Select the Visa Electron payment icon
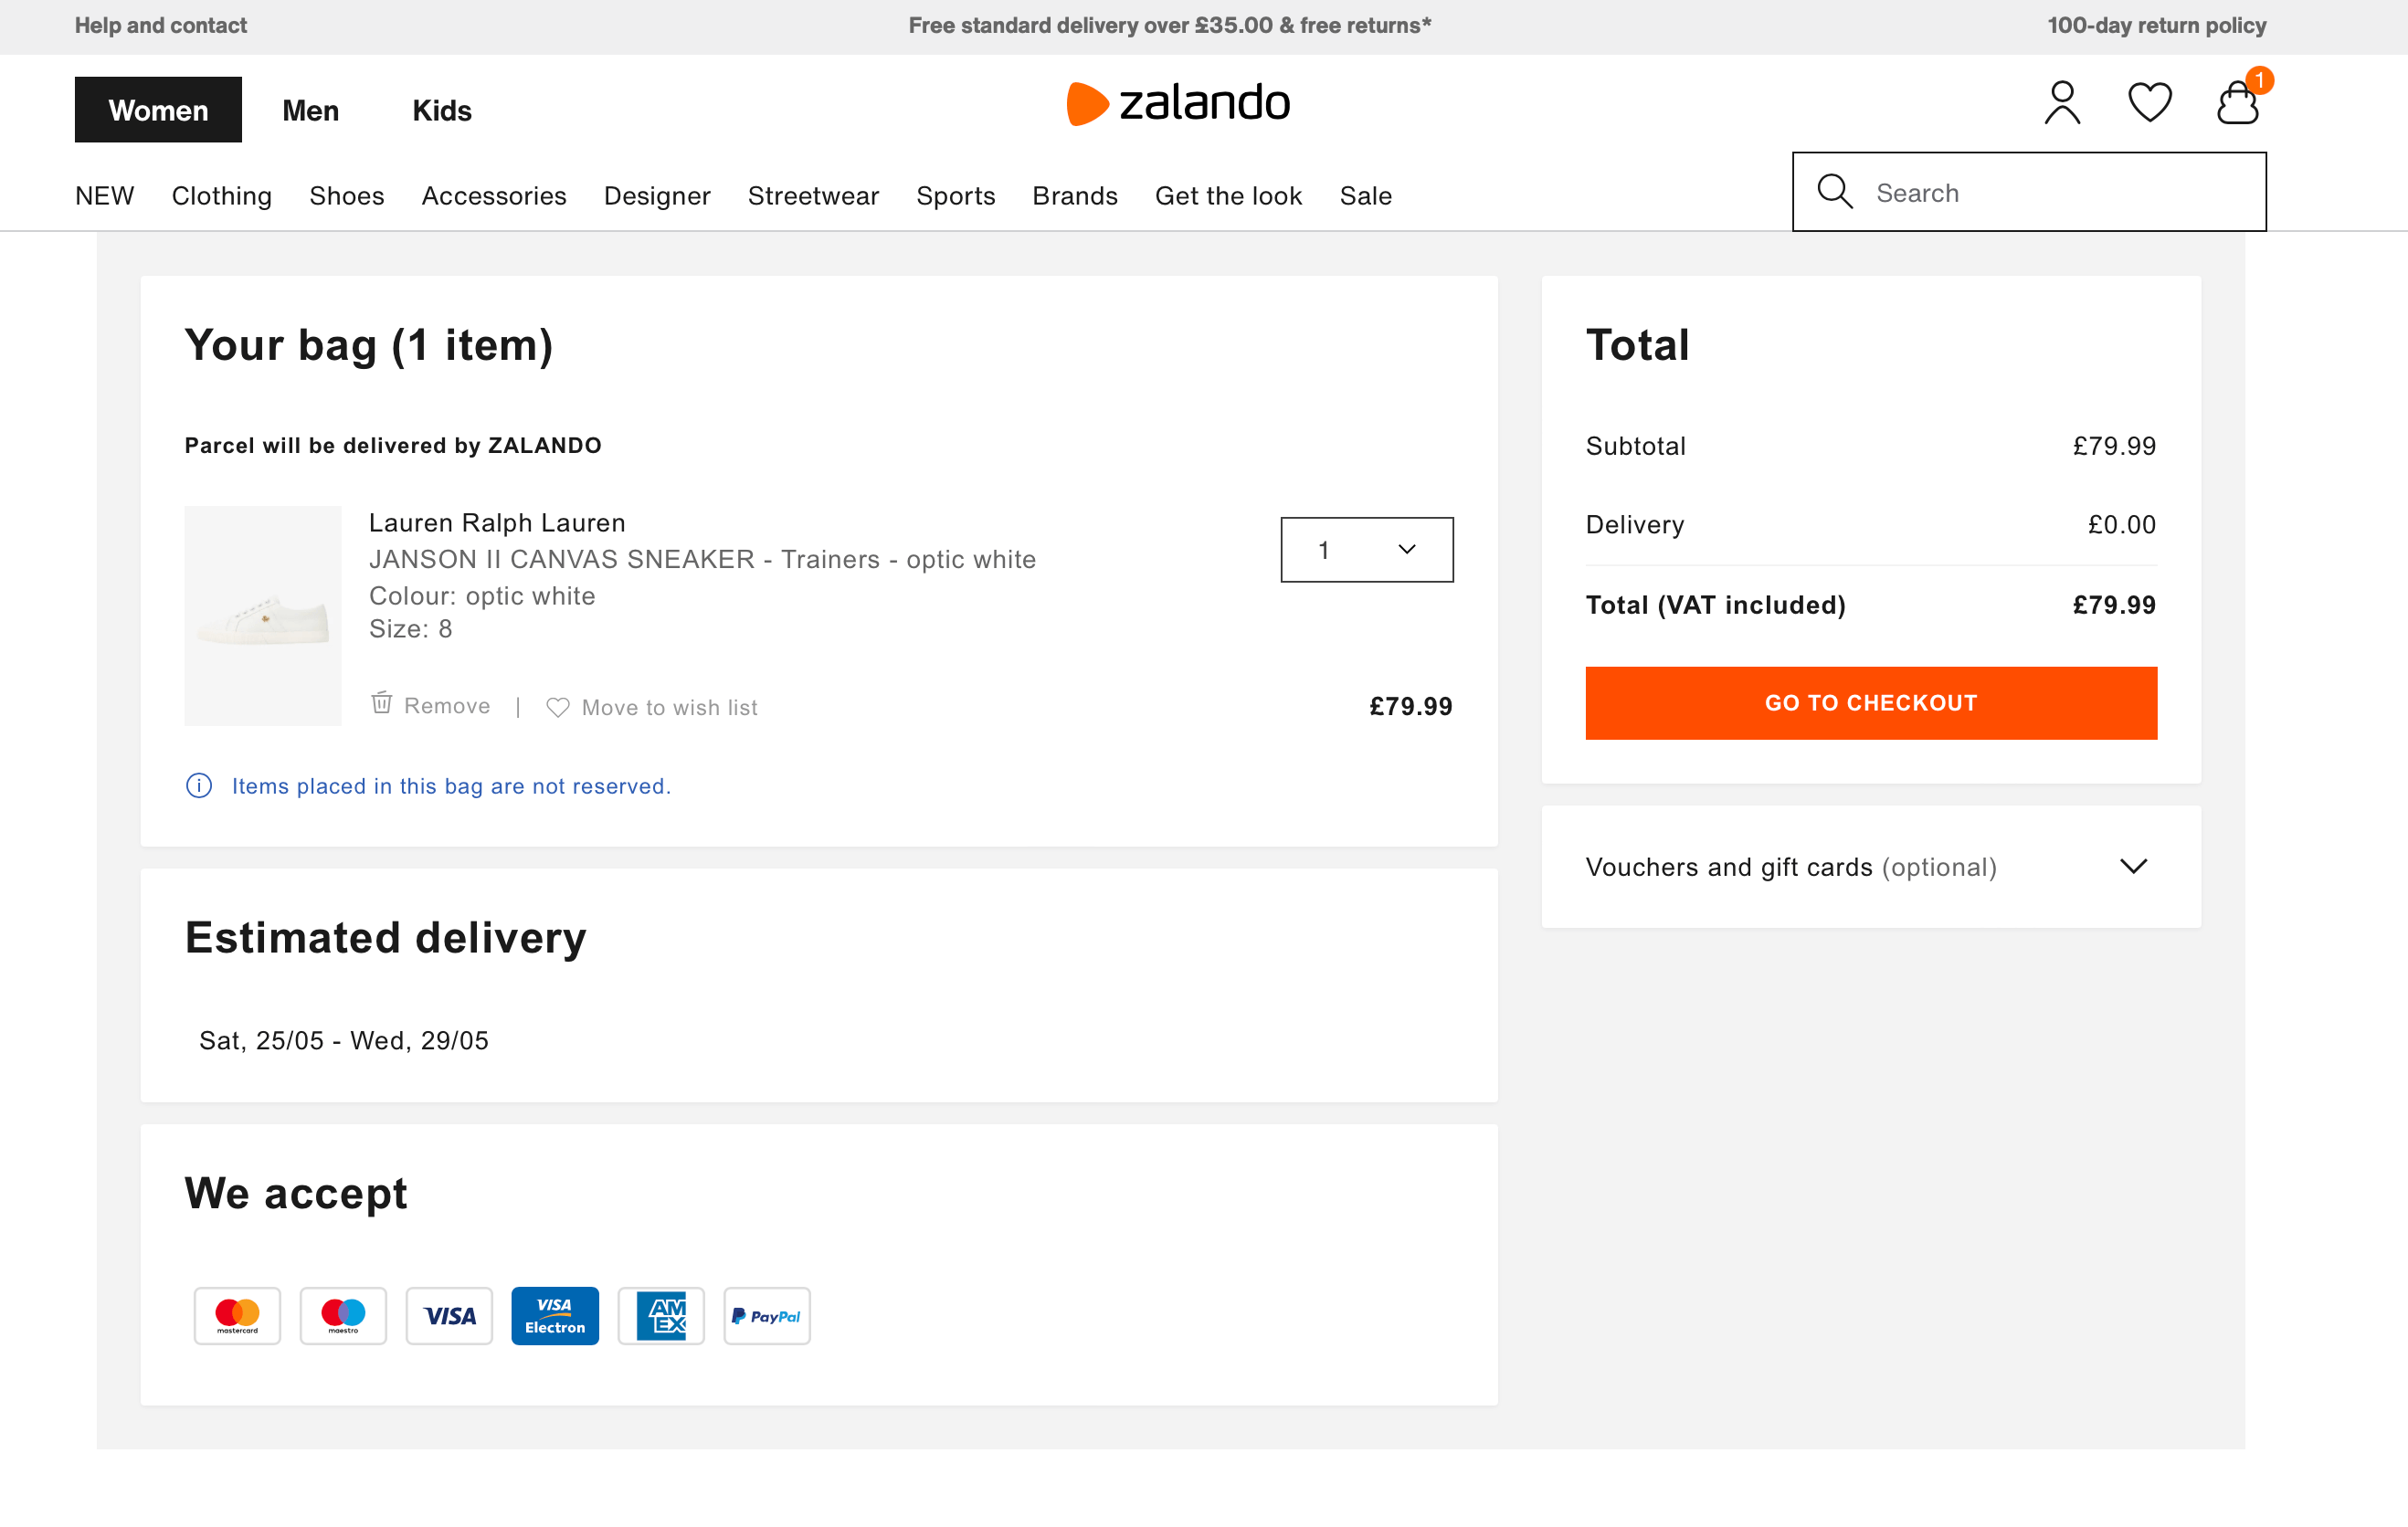Image resolution: width=2408 pixels, height=1527 pixels. tap(555, 1316)
